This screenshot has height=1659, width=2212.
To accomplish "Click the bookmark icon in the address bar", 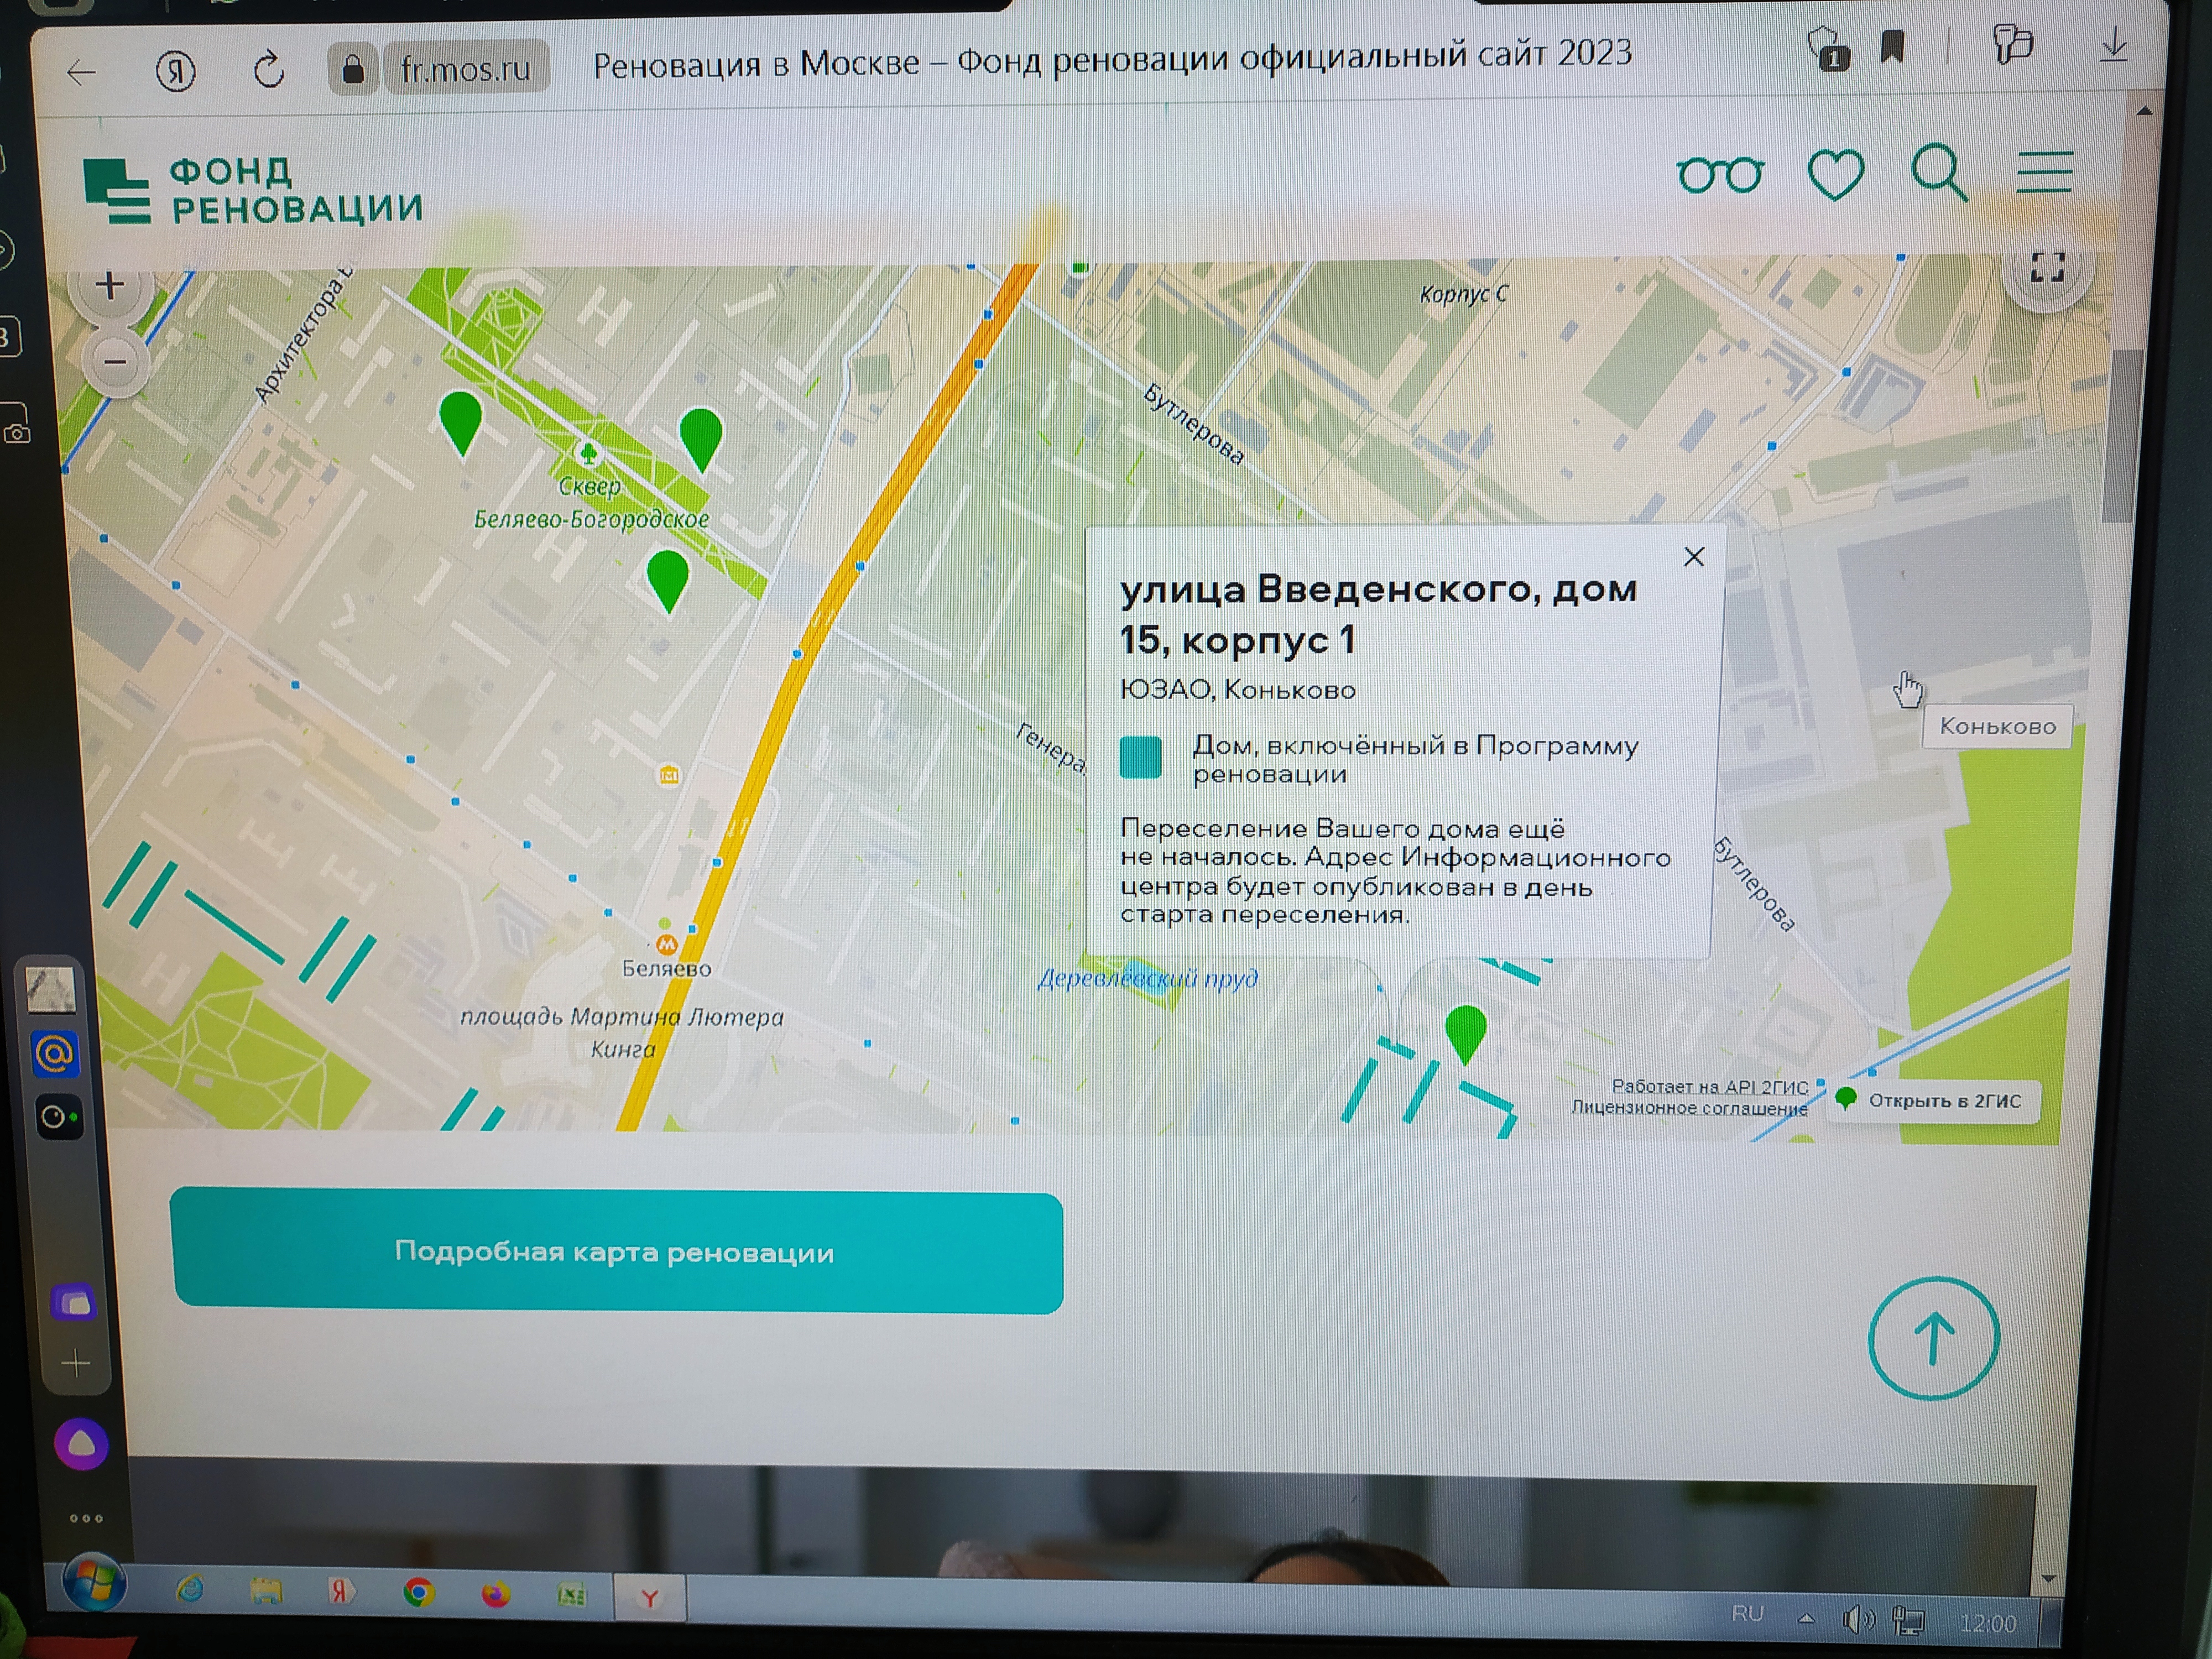I will tap(1892, 46).
